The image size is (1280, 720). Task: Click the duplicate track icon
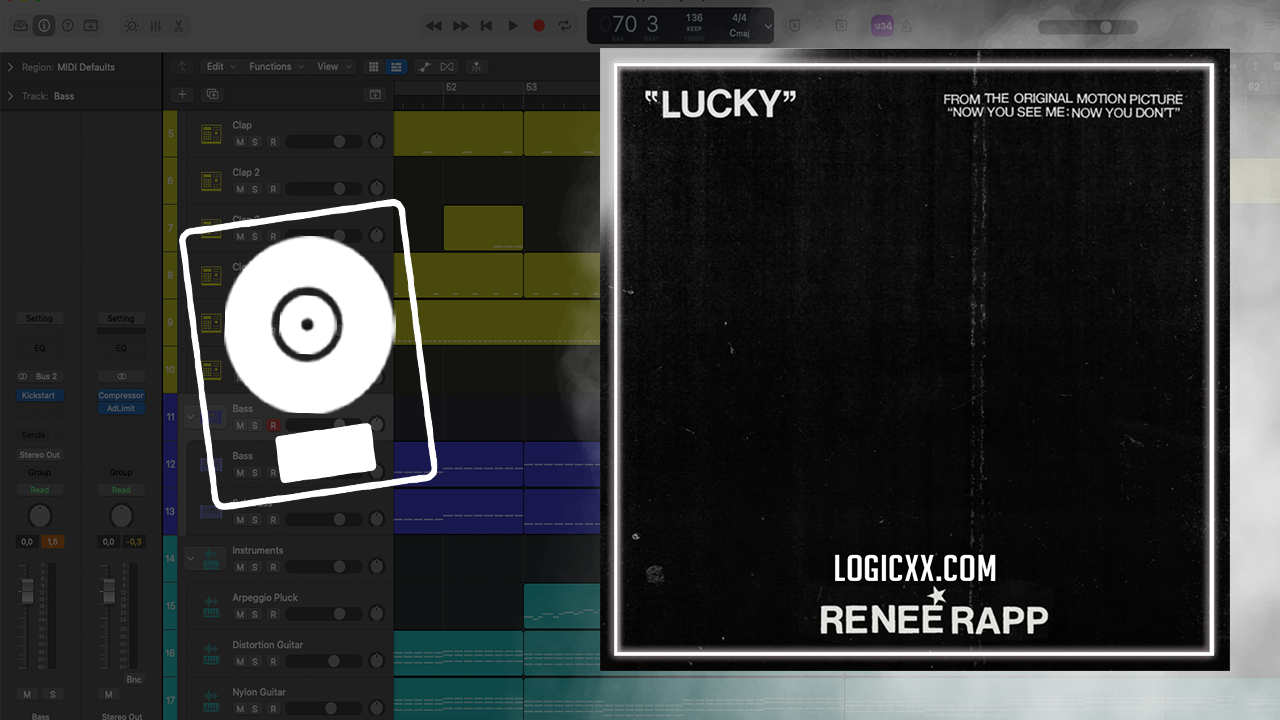point(212,94)
